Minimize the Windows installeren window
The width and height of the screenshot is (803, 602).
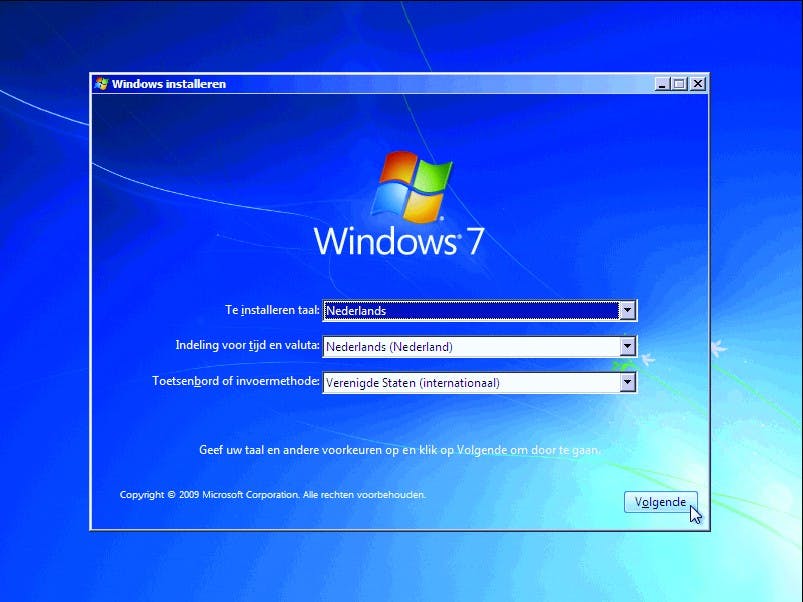click(x=662, y=84)
